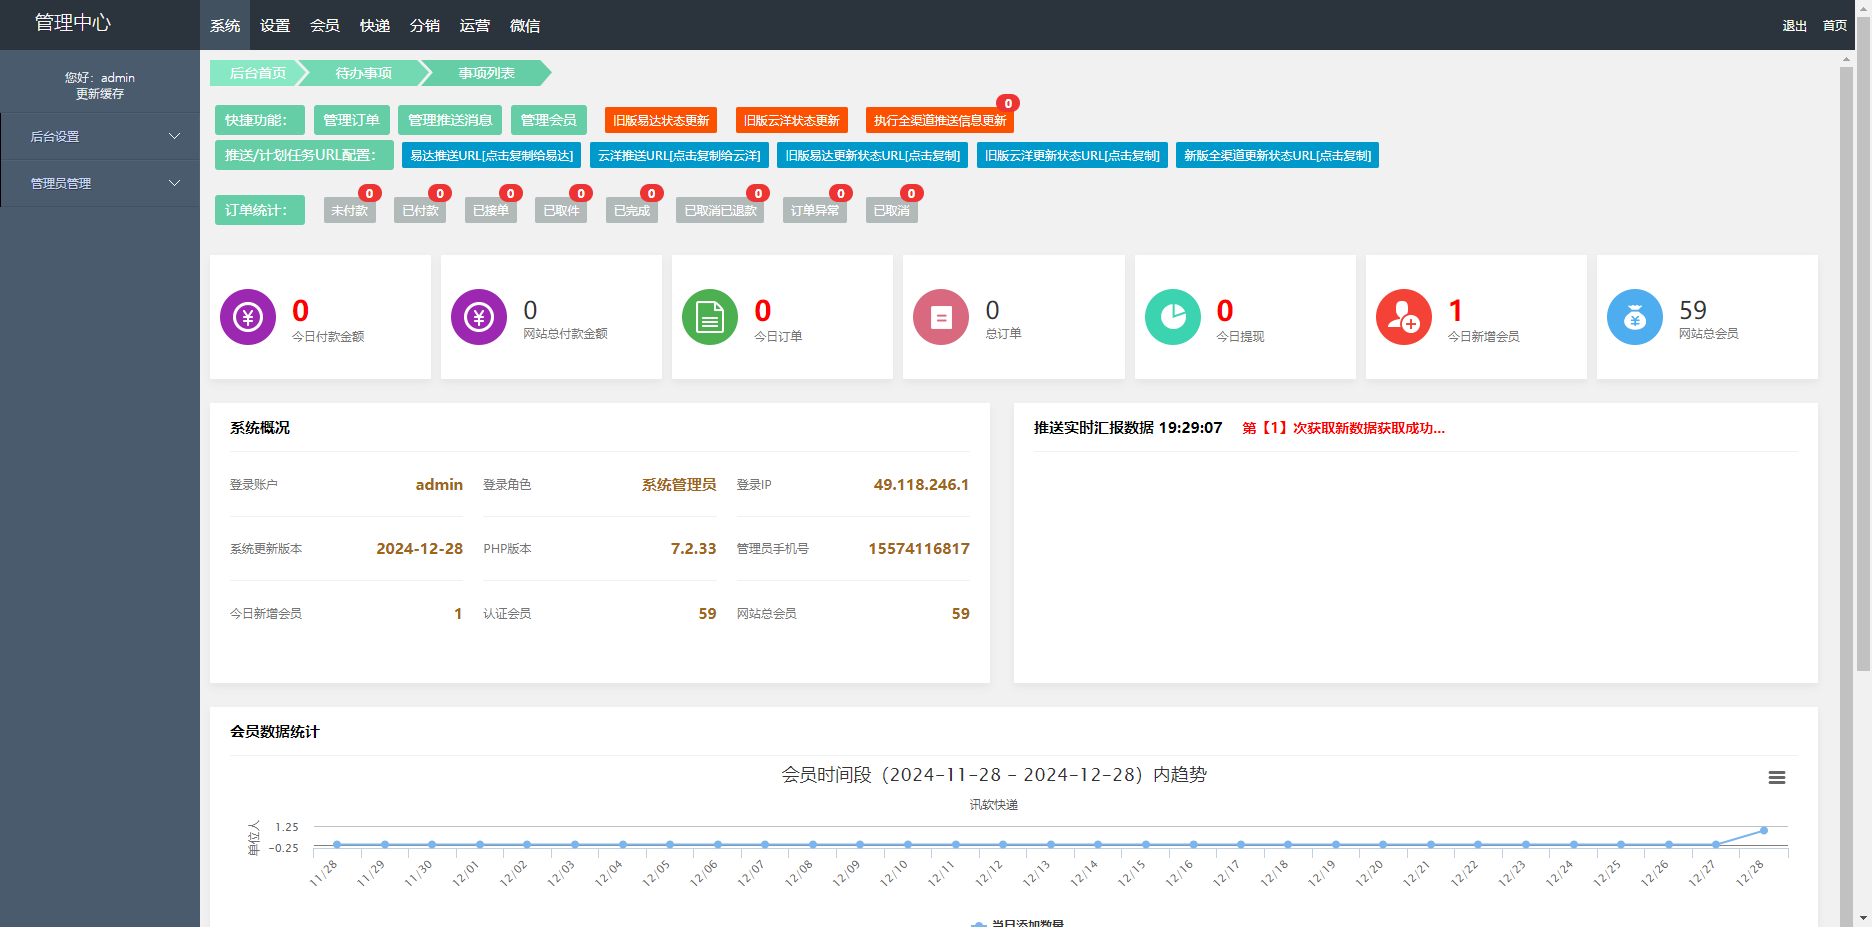
Task: Click the 更新缓存 link
Action: coord(100,93)
